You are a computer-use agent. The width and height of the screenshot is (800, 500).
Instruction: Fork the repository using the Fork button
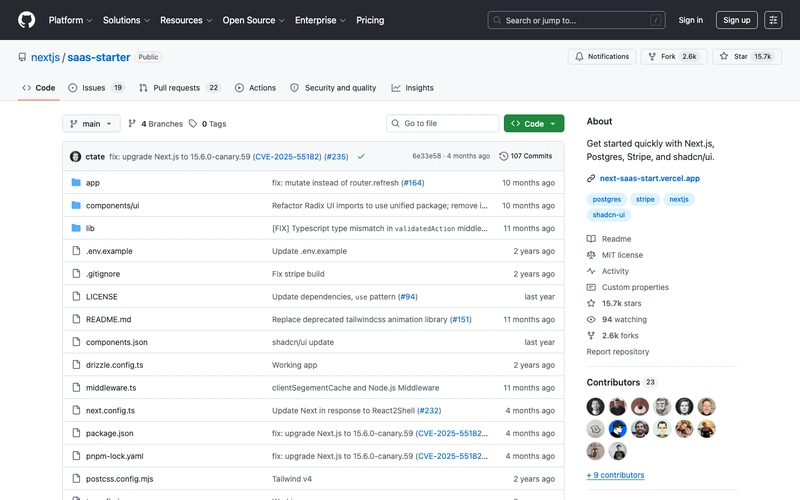tap(673, 57)
